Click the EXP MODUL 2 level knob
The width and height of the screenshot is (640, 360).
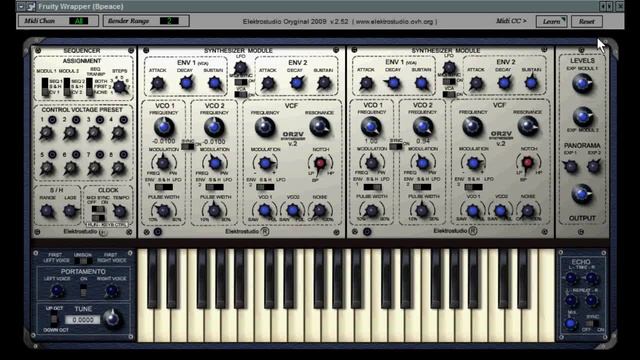tap(582, 117)
